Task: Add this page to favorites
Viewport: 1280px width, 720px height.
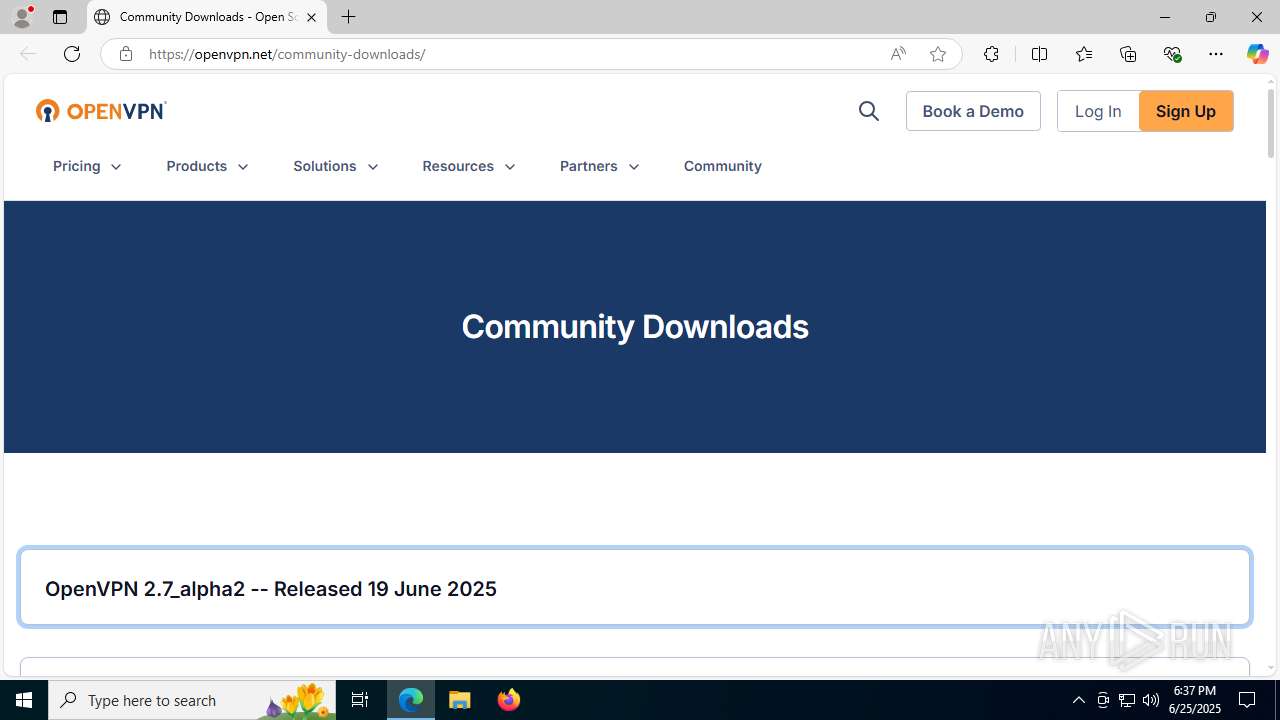Action: pos(938,54)
